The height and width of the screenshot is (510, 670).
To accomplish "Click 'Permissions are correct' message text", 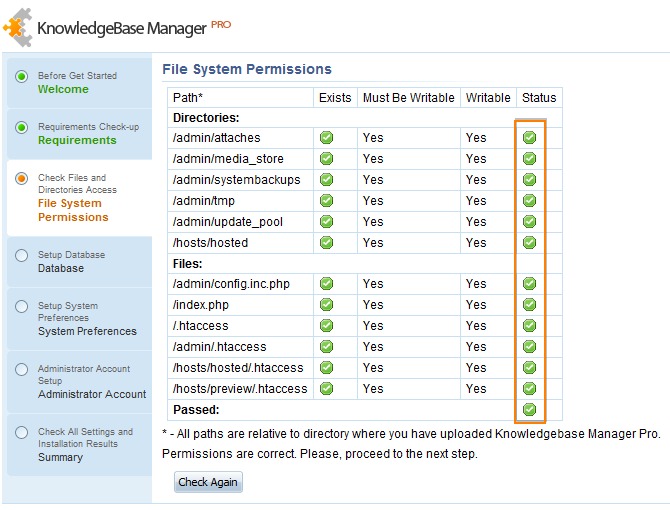I will [320, 454].
